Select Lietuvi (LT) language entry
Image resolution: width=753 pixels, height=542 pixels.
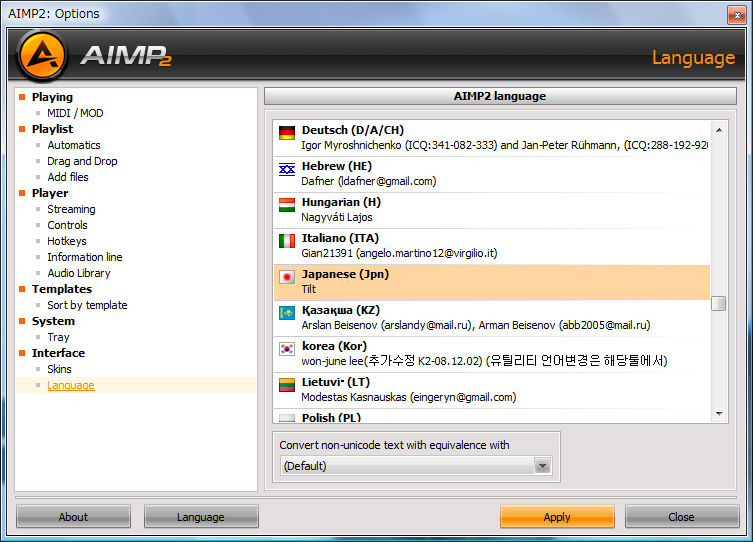[492, 390]
